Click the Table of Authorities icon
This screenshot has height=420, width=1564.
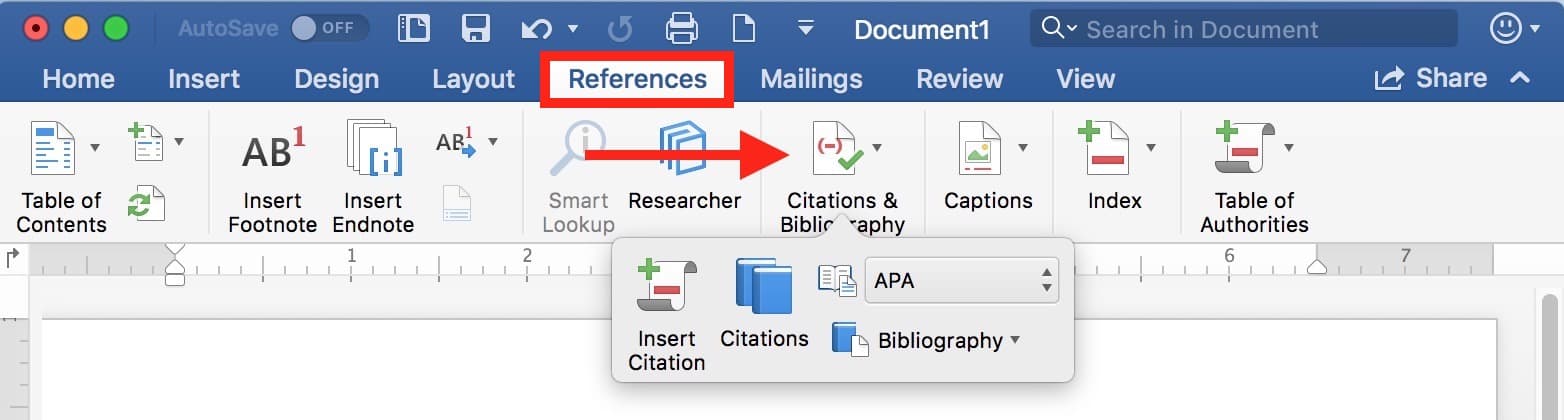click(x=1244, y=149)
